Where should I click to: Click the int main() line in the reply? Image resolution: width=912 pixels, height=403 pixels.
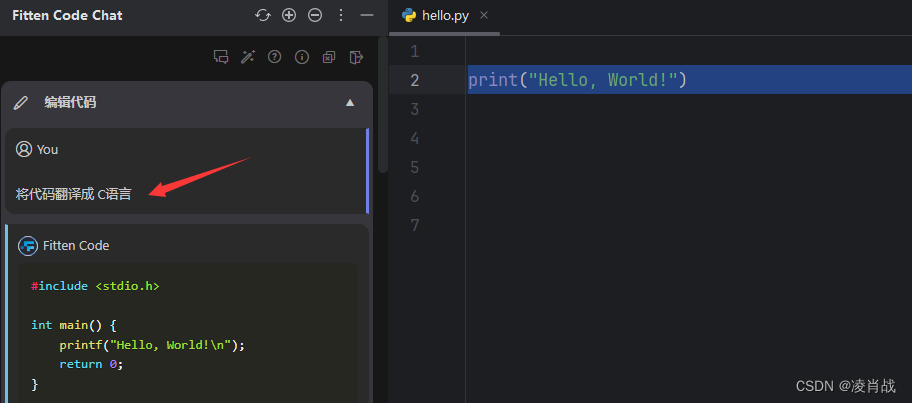tap(74, 325)
